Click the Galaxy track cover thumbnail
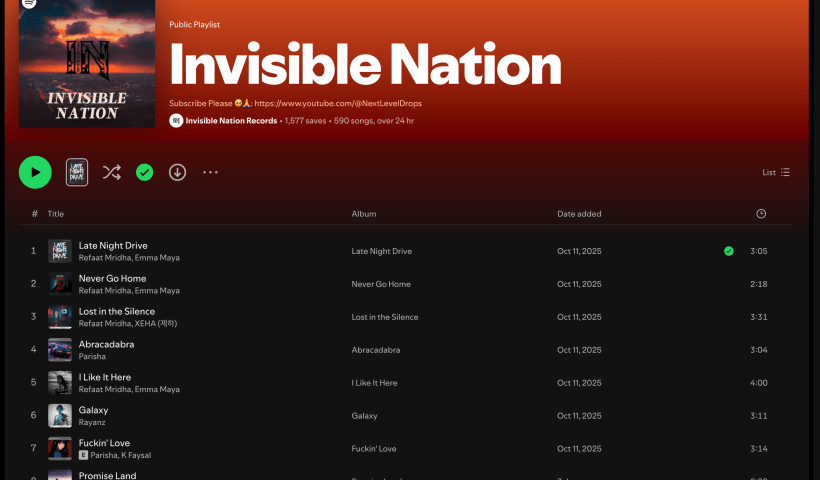Image resolution: width=820 pixels, height=480 pixels. click(60, 416)
